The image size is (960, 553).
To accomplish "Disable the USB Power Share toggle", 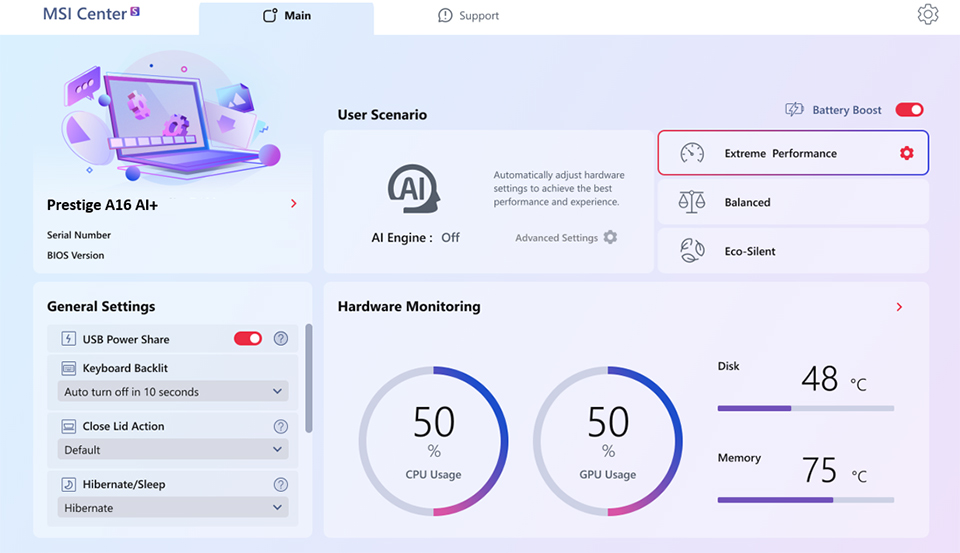I will coord(248,339).
